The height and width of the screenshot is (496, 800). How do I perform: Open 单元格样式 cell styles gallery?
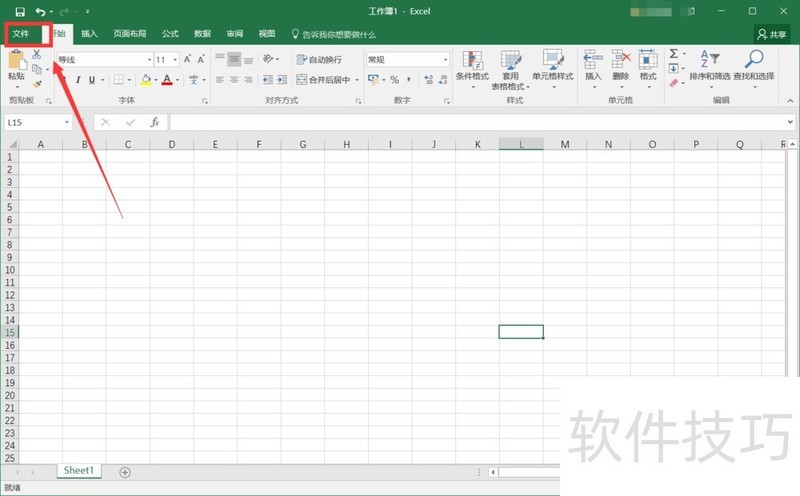(x=553, y=69)
